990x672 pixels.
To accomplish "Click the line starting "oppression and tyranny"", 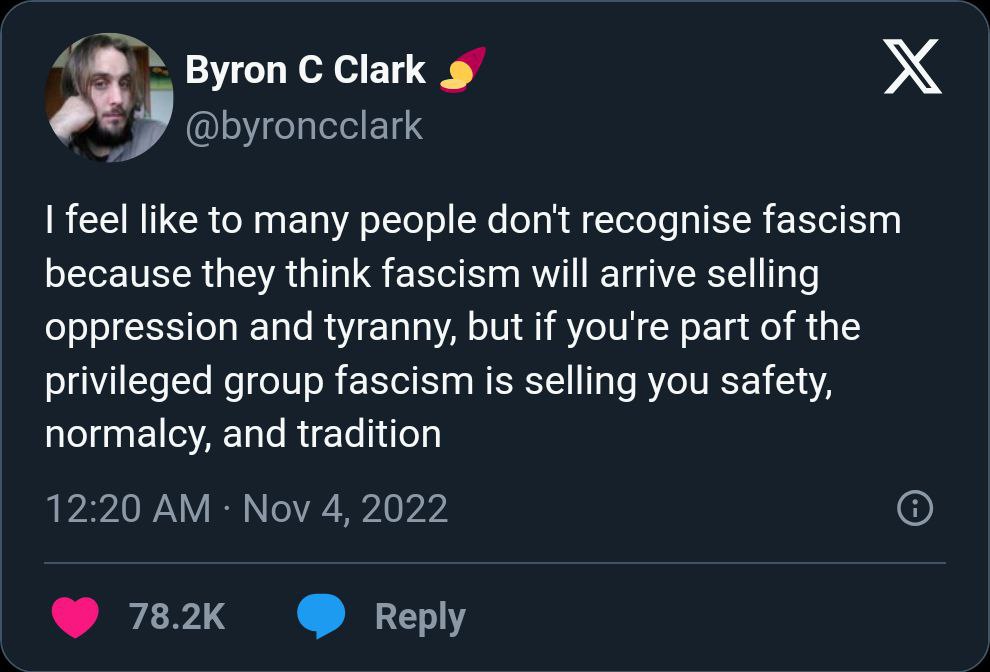I will tap(452, 327).
